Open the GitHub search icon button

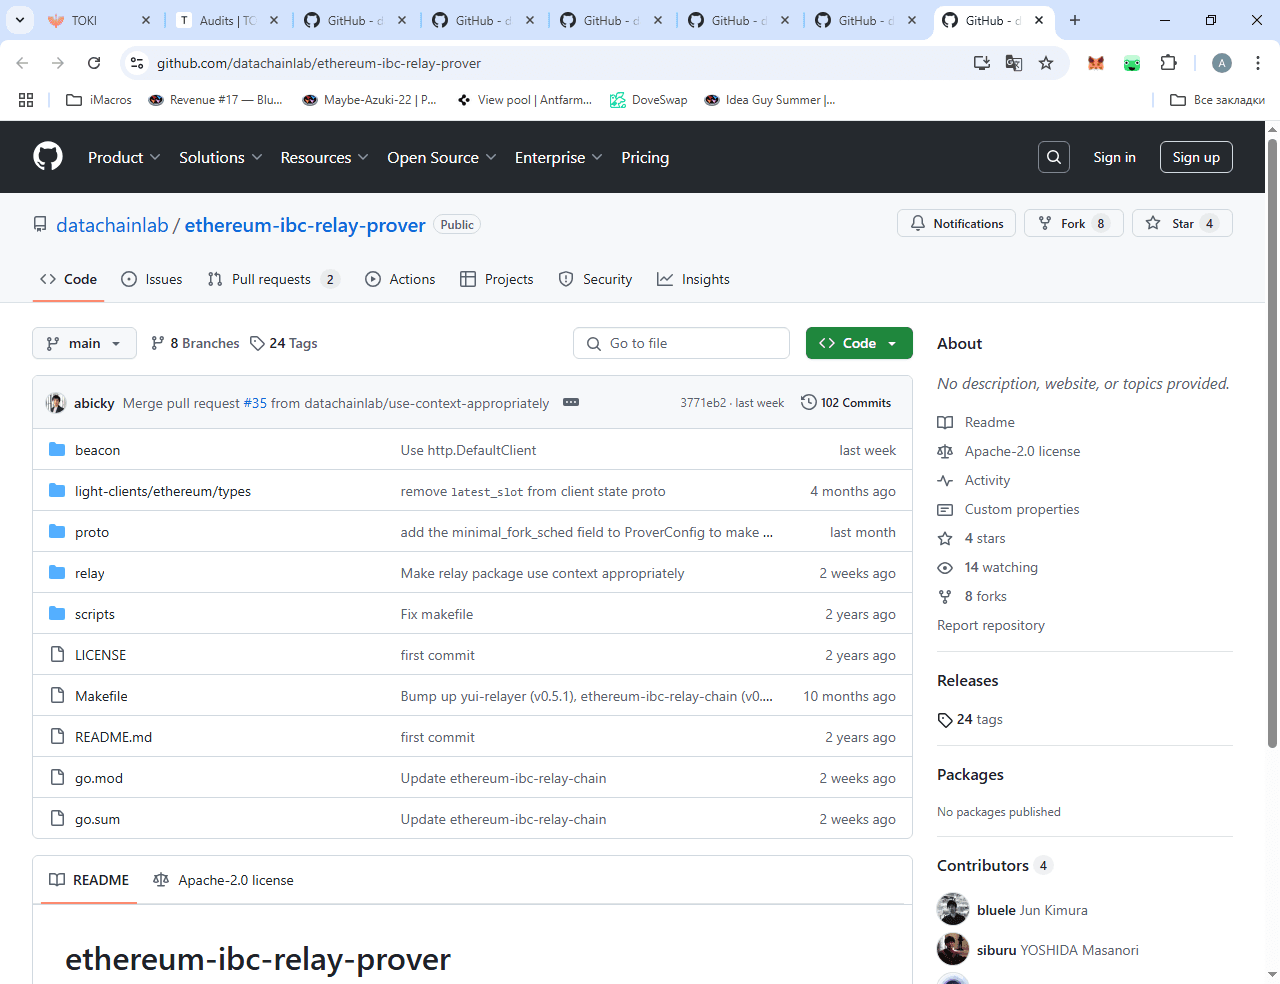click(x=1054, y=157)
